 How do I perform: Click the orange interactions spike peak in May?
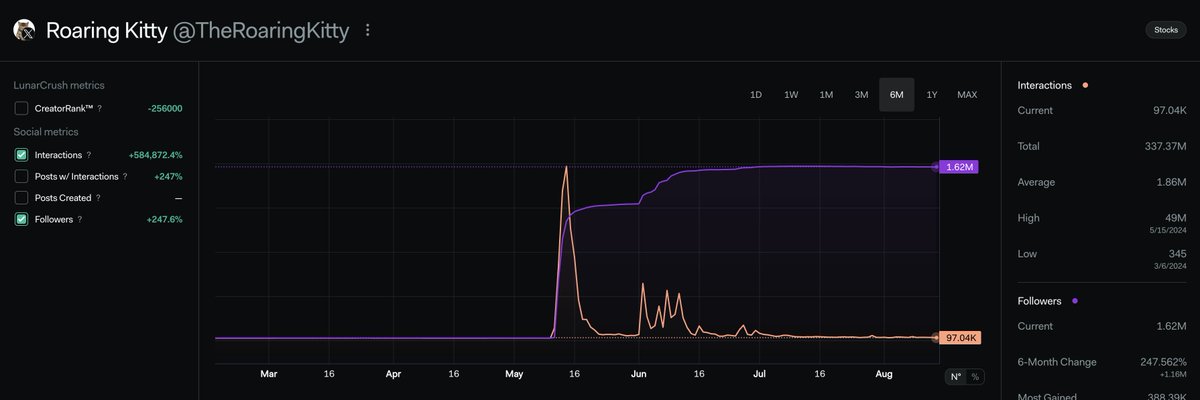(x=566, y=167)
